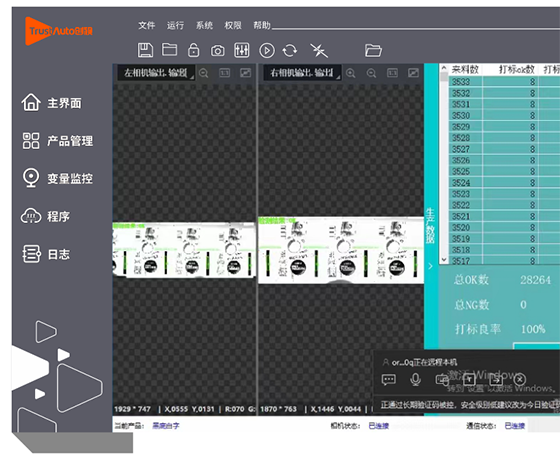Open the 帮助 menu
The image size is (560, 460).
pyautogui.click(x=262, y=25)
